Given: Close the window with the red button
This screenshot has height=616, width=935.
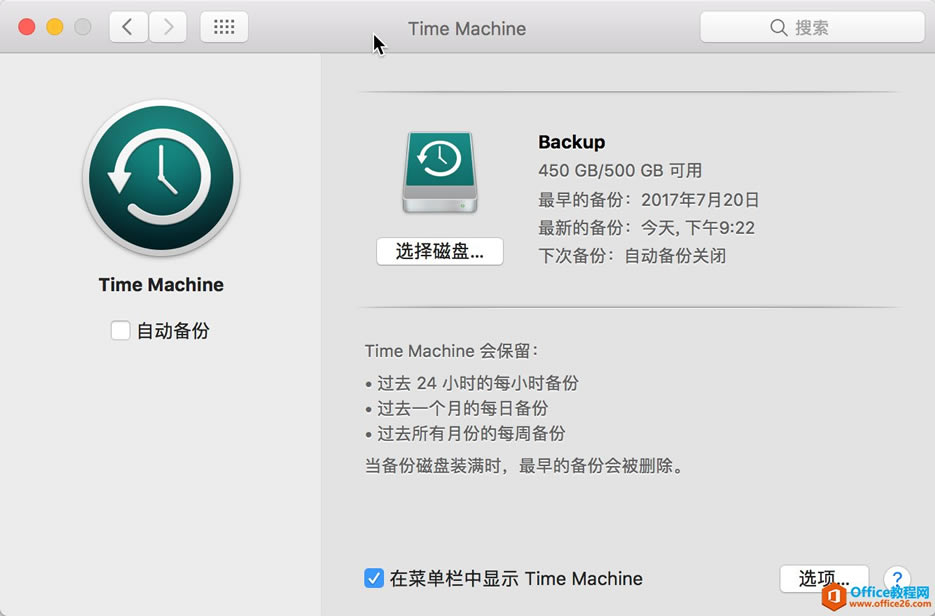Looking at the screenshot, I should point(27,27).
